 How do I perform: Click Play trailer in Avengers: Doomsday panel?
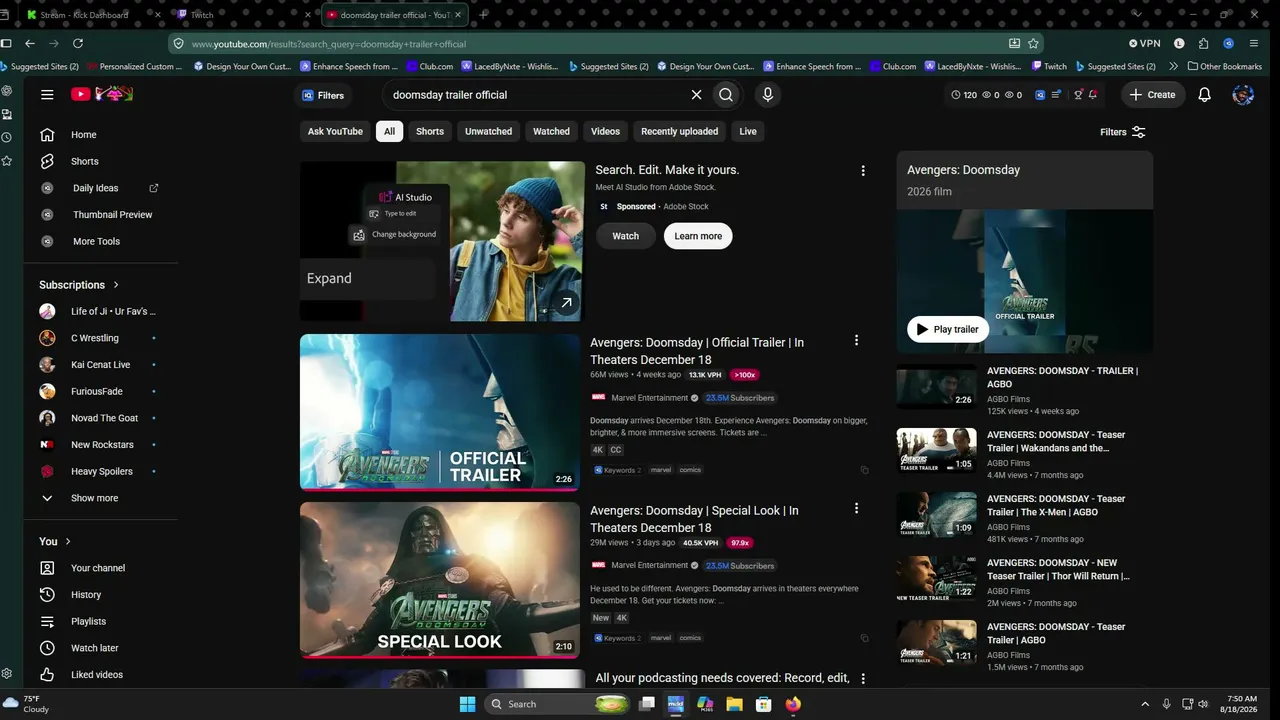pyautogui.click(x=947, y=329)
